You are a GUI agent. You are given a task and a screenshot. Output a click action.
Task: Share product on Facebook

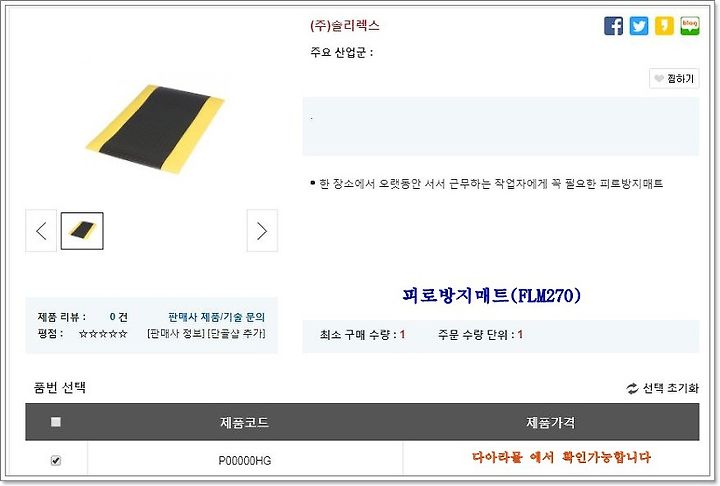point(613,26)
